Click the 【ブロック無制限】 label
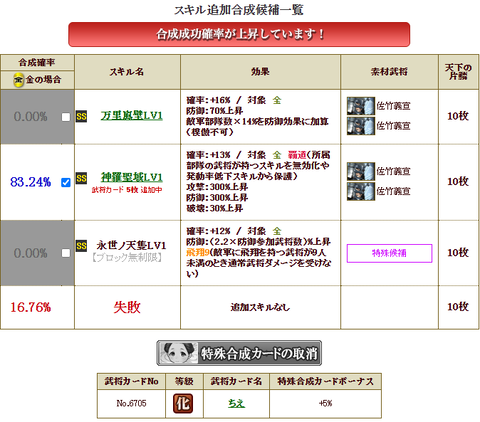This screenshot has height=422, width=480. coord(127,258)
